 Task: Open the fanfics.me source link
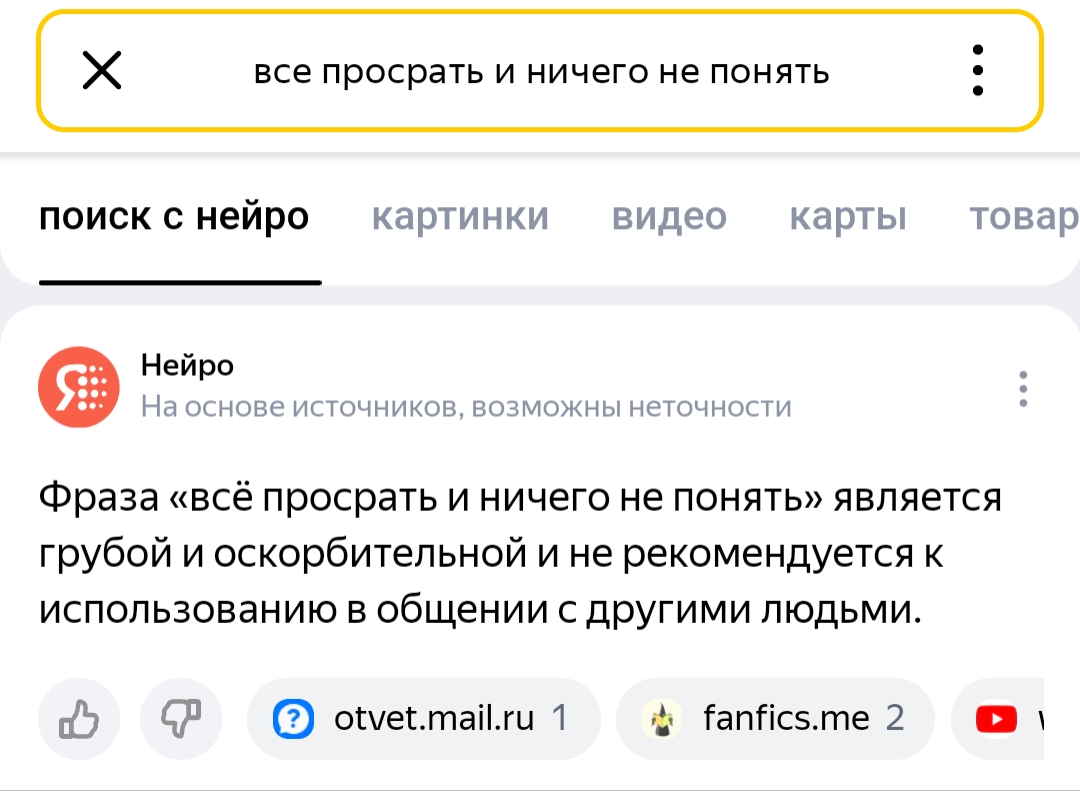[x=776, y=719]
